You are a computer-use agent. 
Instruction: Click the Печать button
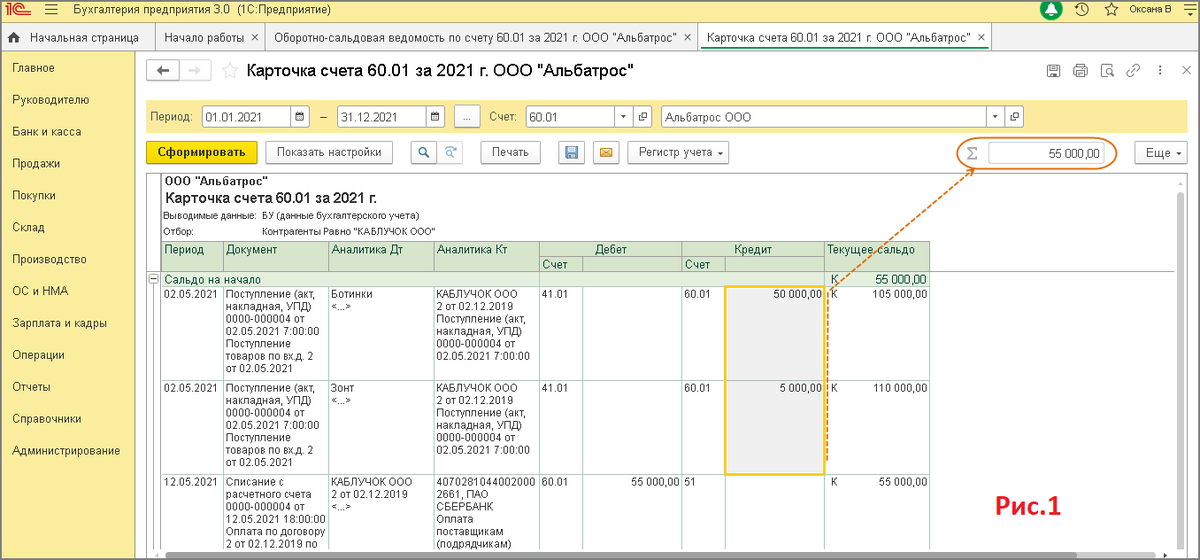510,152
